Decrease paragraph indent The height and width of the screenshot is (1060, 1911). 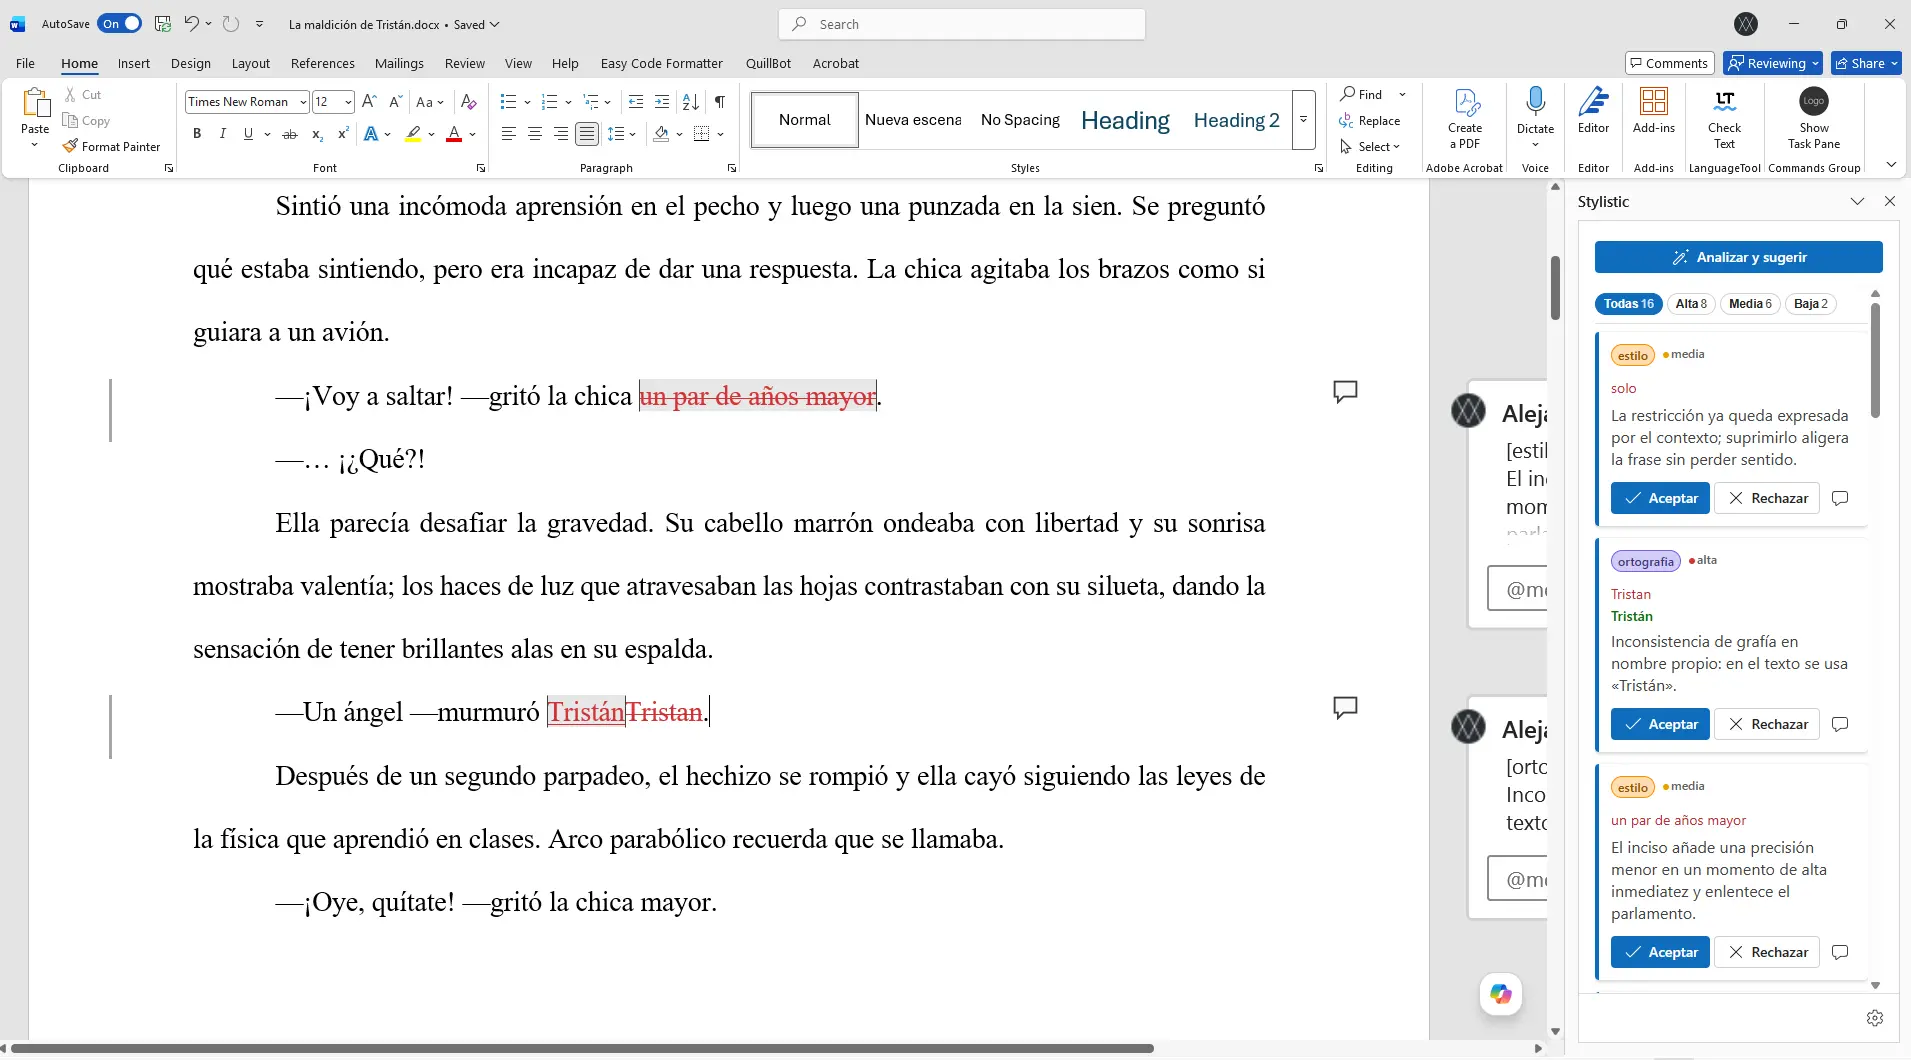click(636, 102)
